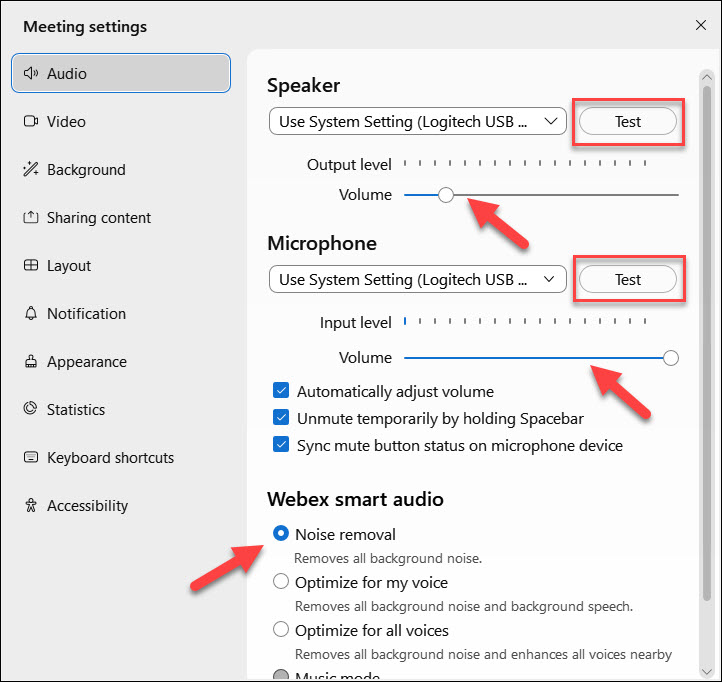
Task: Click the Background wand icon
Action: [x=30, y=170]
